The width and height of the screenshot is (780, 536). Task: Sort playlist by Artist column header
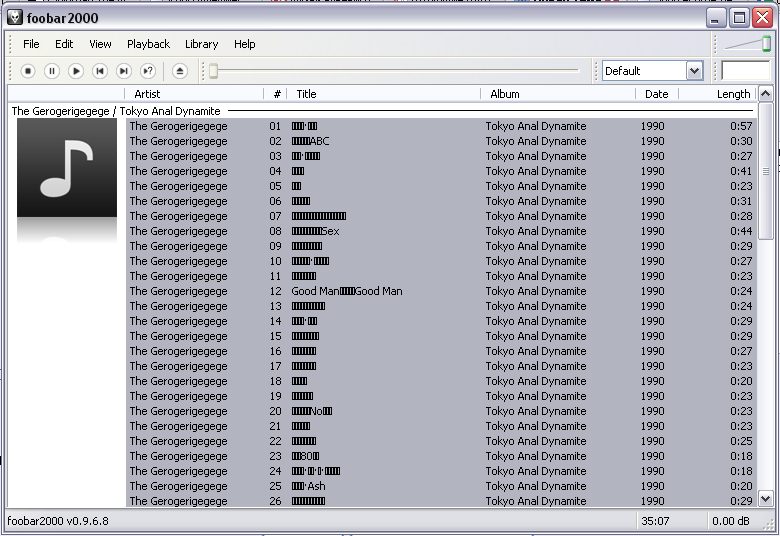(147, 94)
